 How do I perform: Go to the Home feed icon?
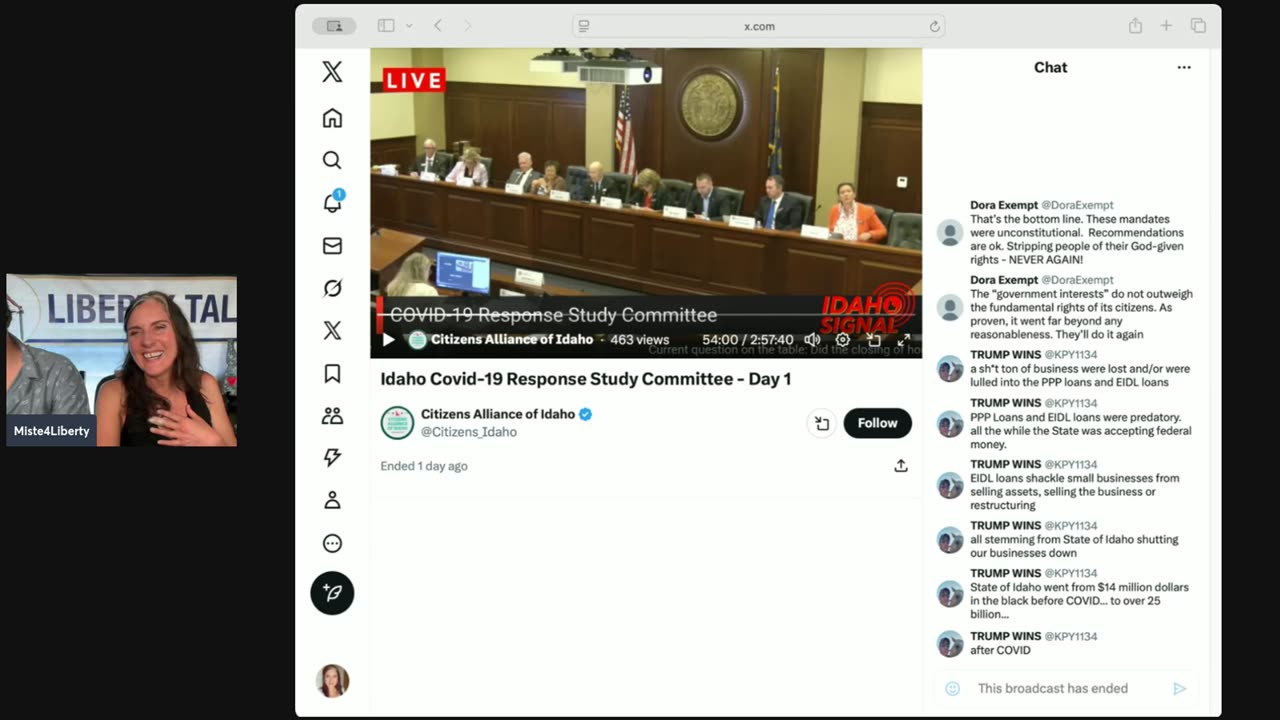332,118
